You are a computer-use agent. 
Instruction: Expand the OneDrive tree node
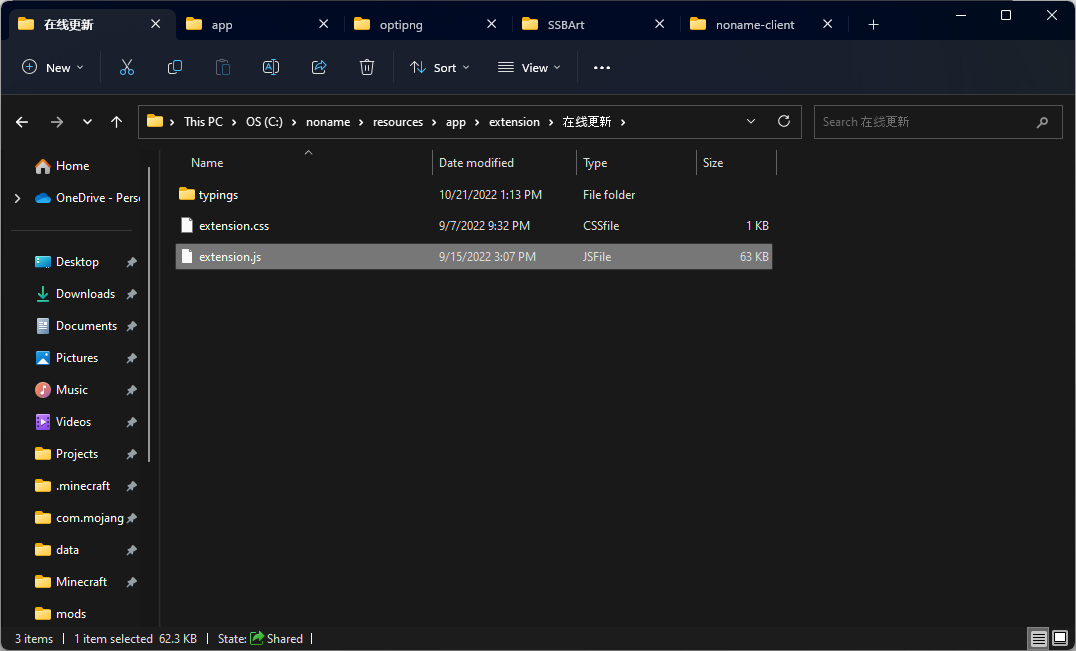(x=17, y=198)
